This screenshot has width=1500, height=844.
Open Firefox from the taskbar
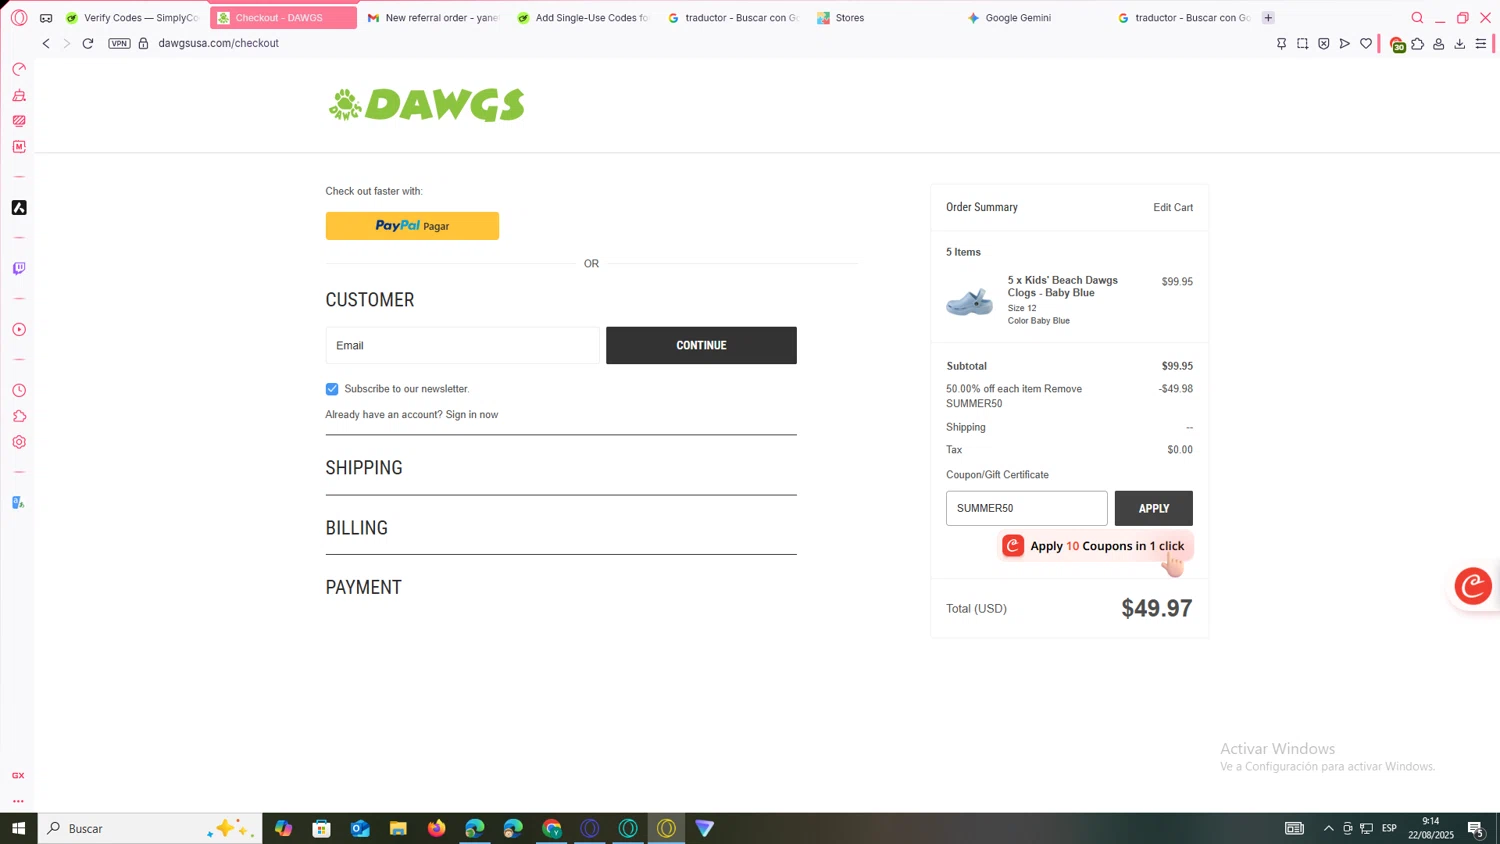[x=436, y=828]
